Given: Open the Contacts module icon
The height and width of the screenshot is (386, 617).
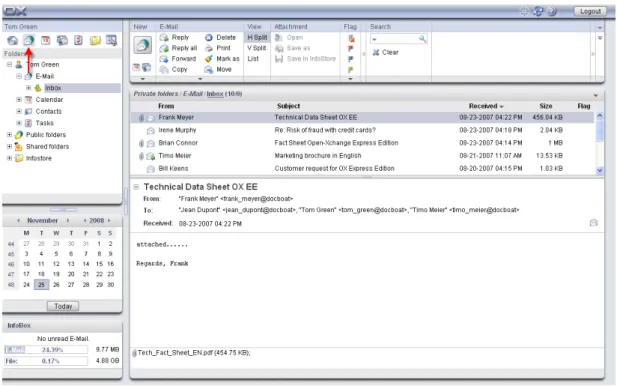Looking at the screenshot, I should pos(62,40).
